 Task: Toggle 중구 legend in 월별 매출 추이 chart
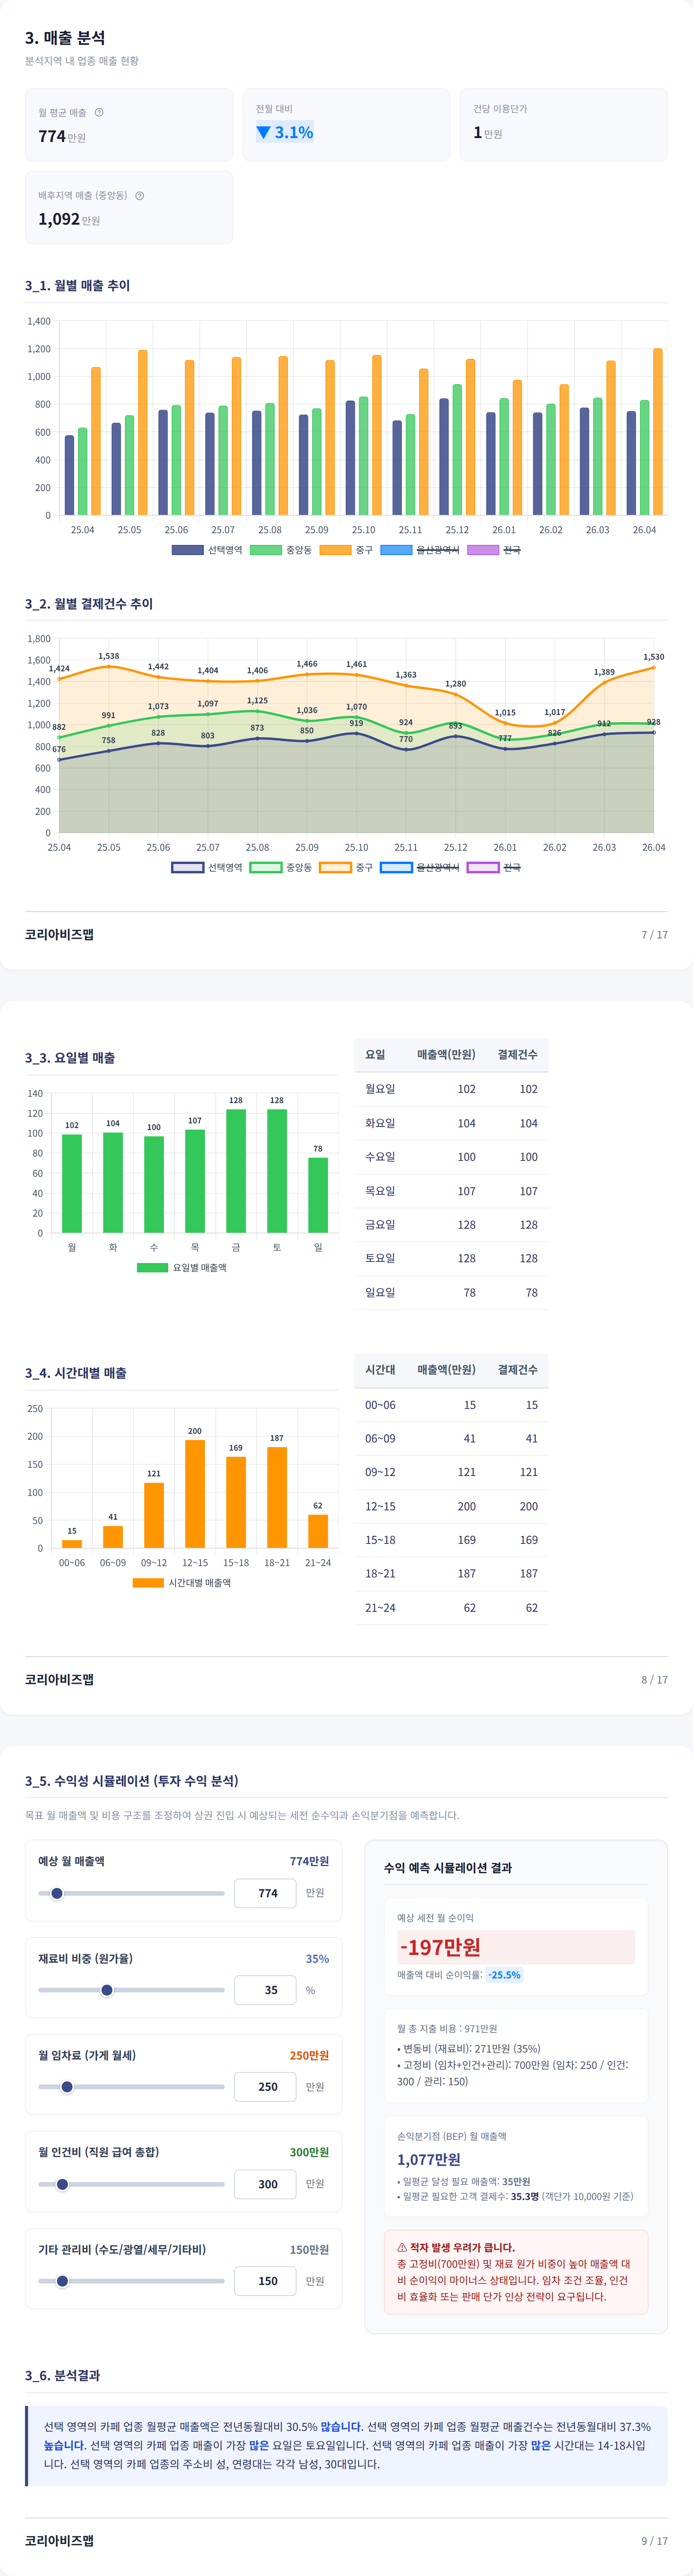click(x=346, y=550)
